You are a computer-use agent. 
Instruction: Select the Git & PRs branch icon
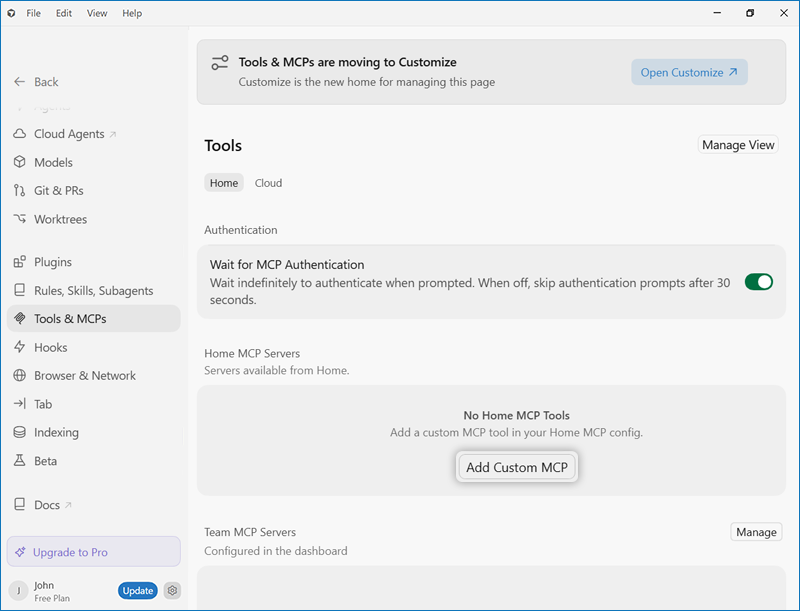19,191
